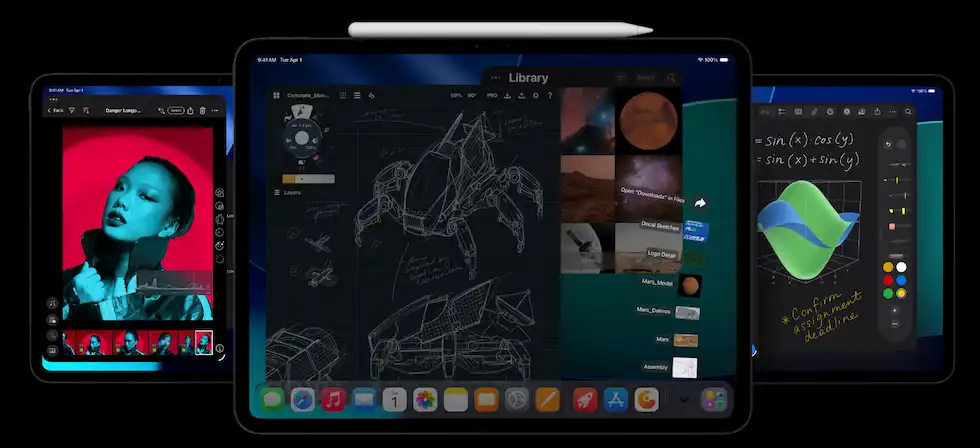Click the Logo Detail file label
Screen dimensions: 980x448
[662, 255]
